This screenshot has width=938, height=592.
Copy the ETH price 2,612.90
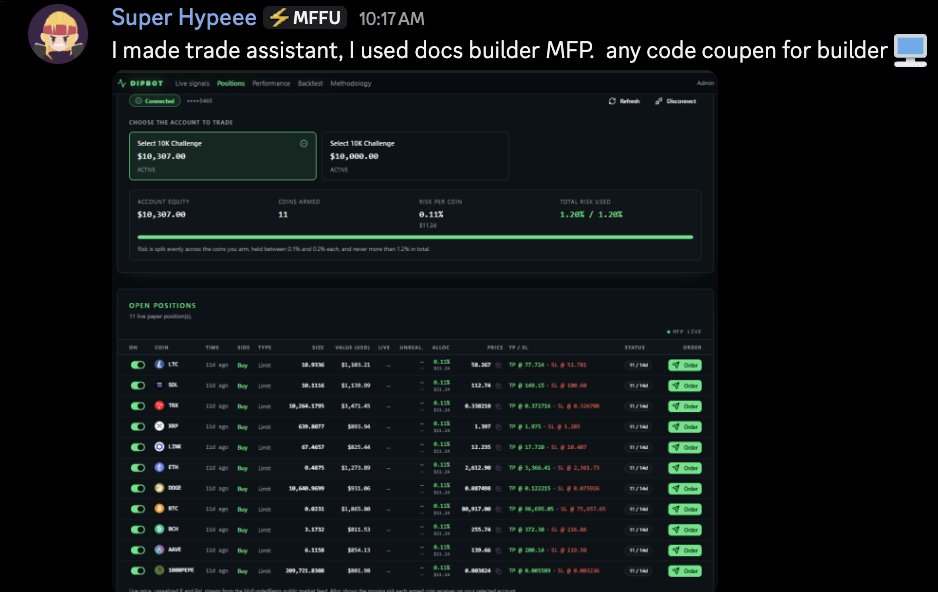[498, 468]
